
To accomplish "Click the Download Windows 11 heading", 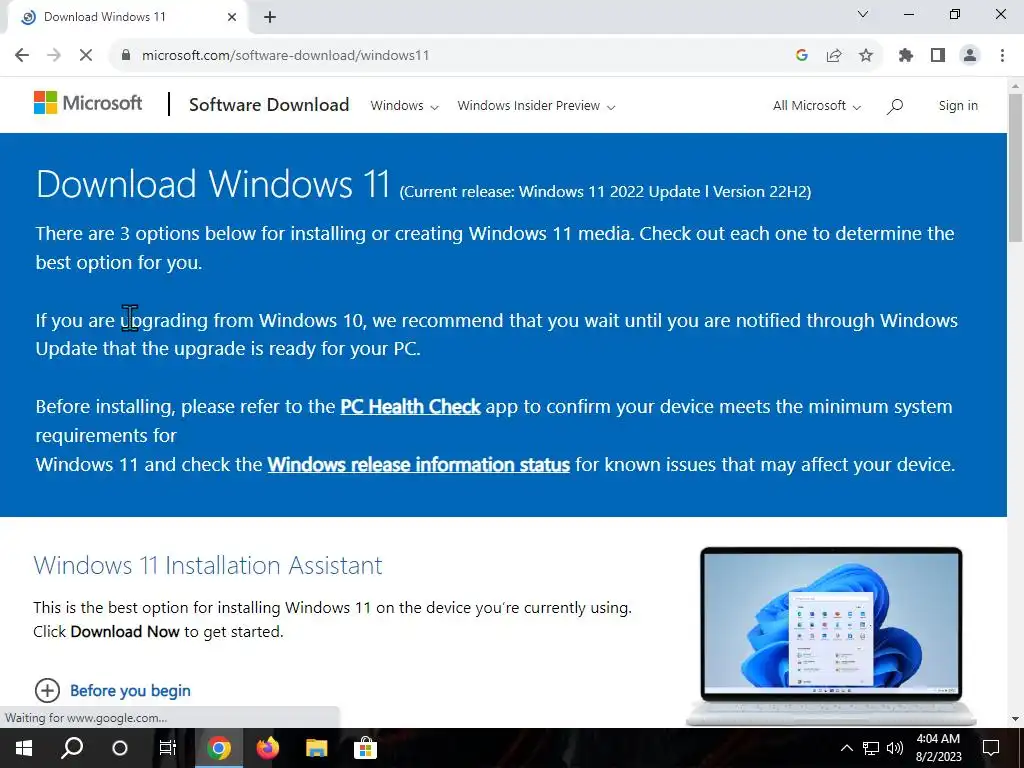I will (x=213, y=184).
